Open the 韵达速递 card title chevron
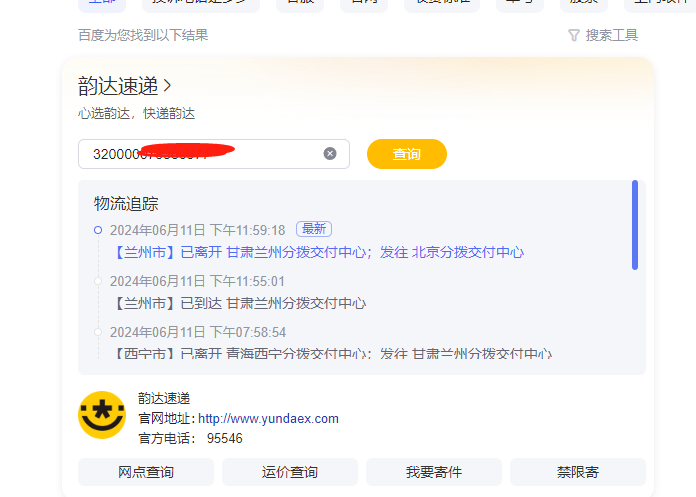Screen dimensions: 696x497 tap(167, 86)
